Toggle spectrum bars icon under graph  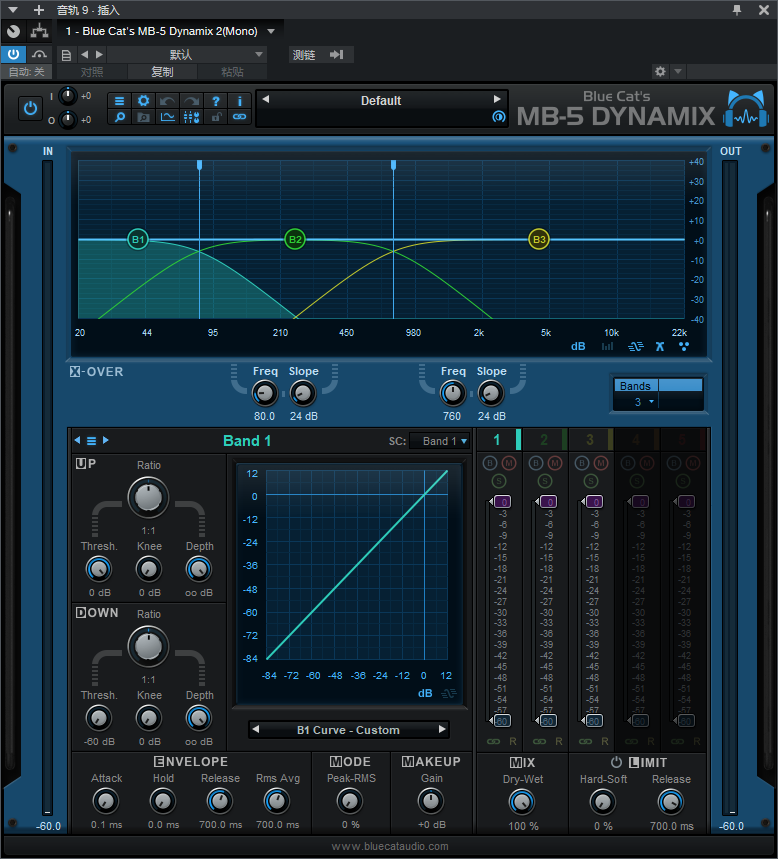click(608, 346)
